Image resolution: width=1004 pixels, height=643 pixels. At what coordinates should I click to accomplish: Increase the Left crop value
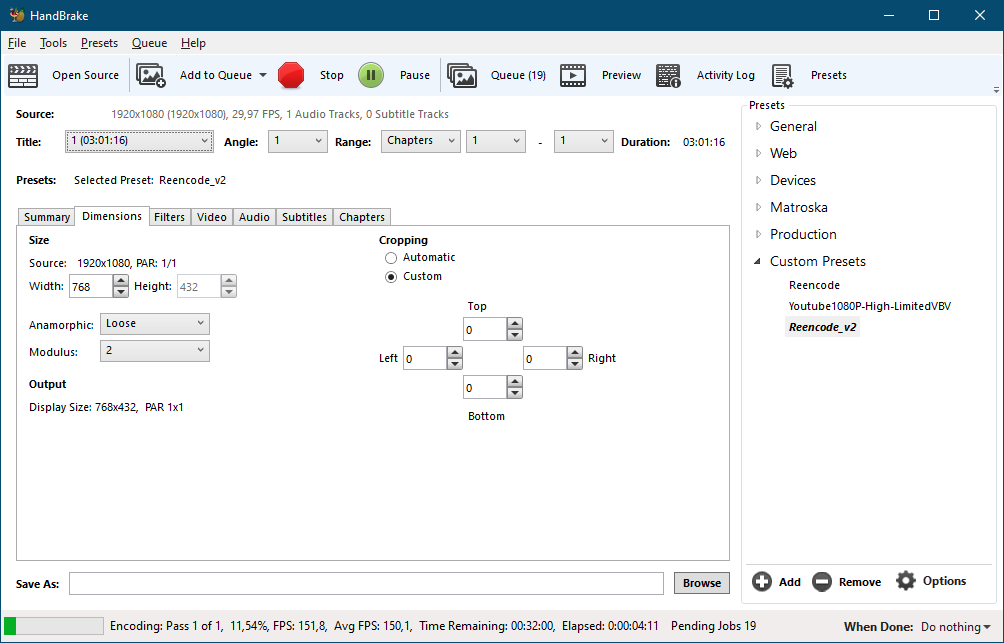455,352
